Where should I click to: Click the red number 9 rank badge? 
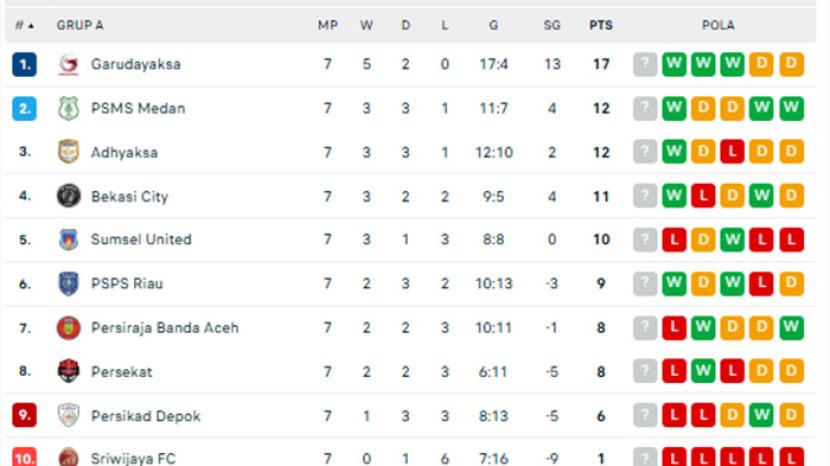[x=25, y=416]
